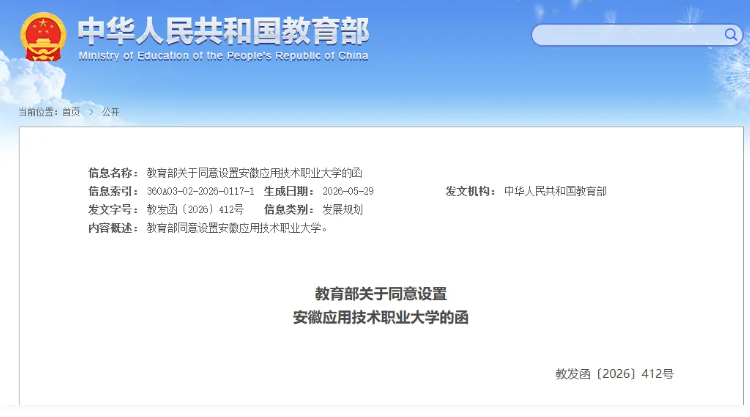Click the category value 发展规划
The height and width of the screenshot is (417, 750).
[x=342, y=209]
